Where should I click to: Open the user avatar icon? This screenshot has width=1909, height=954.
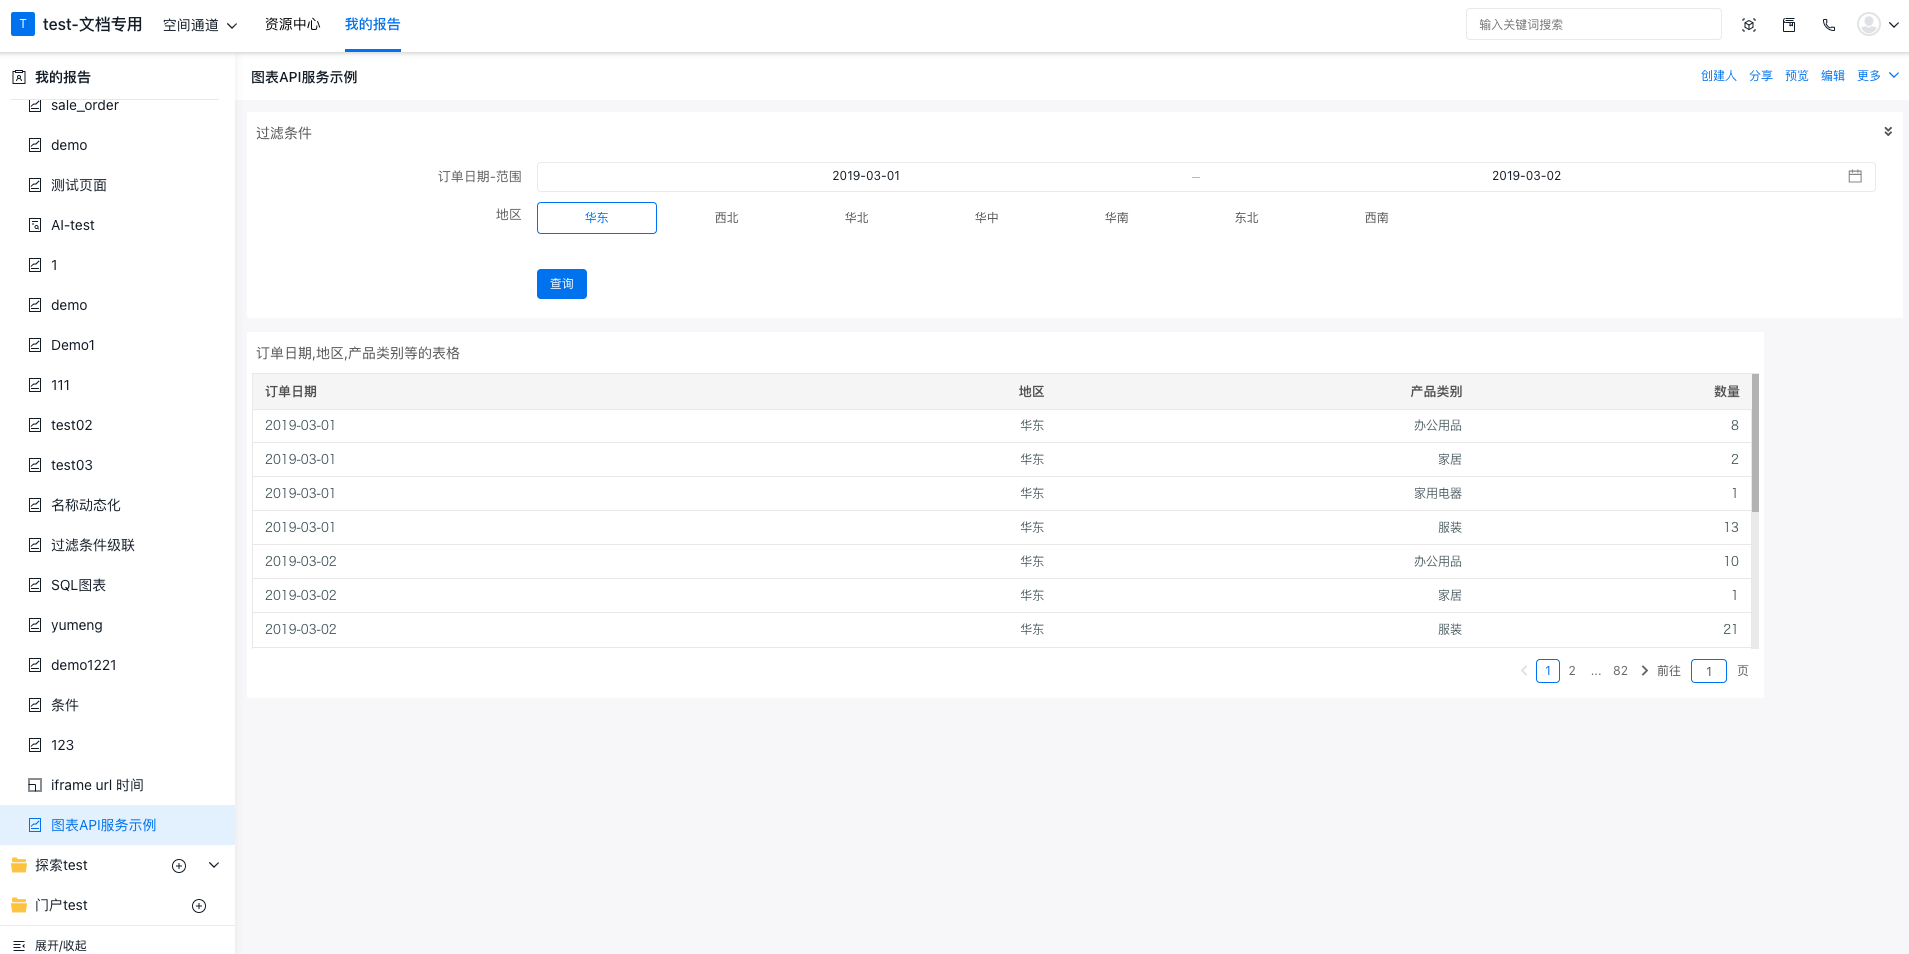tap(1869, 24)
